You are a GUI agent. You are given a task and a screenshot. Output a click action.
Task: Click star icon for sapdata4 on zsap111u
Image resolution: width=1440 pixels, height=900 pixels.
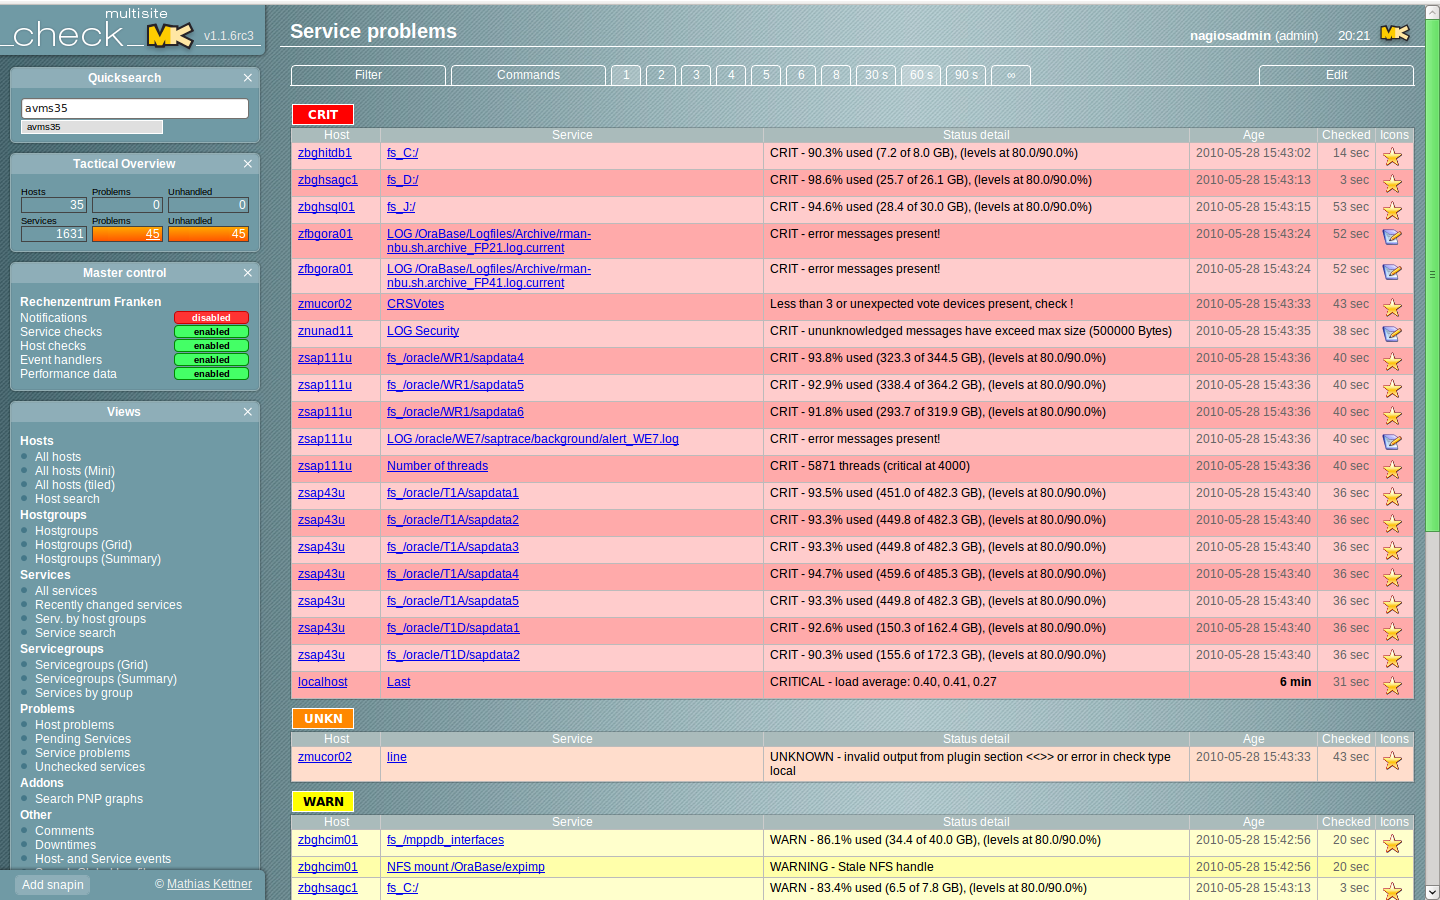1392,361
